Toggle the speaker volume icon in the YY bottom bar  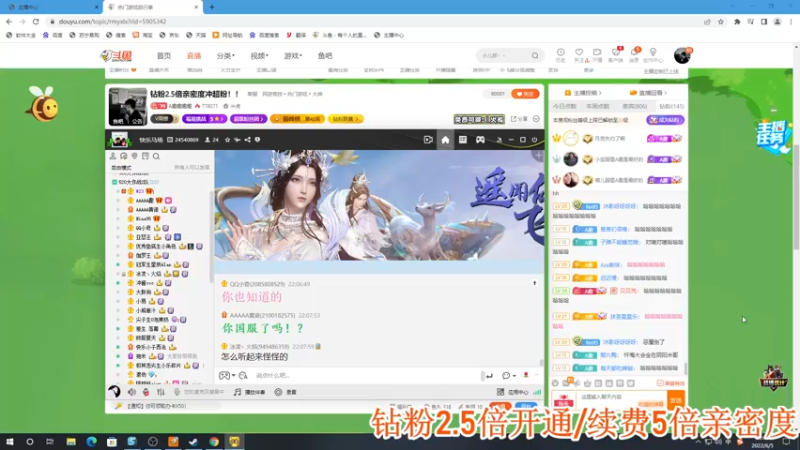coord(132,392)
